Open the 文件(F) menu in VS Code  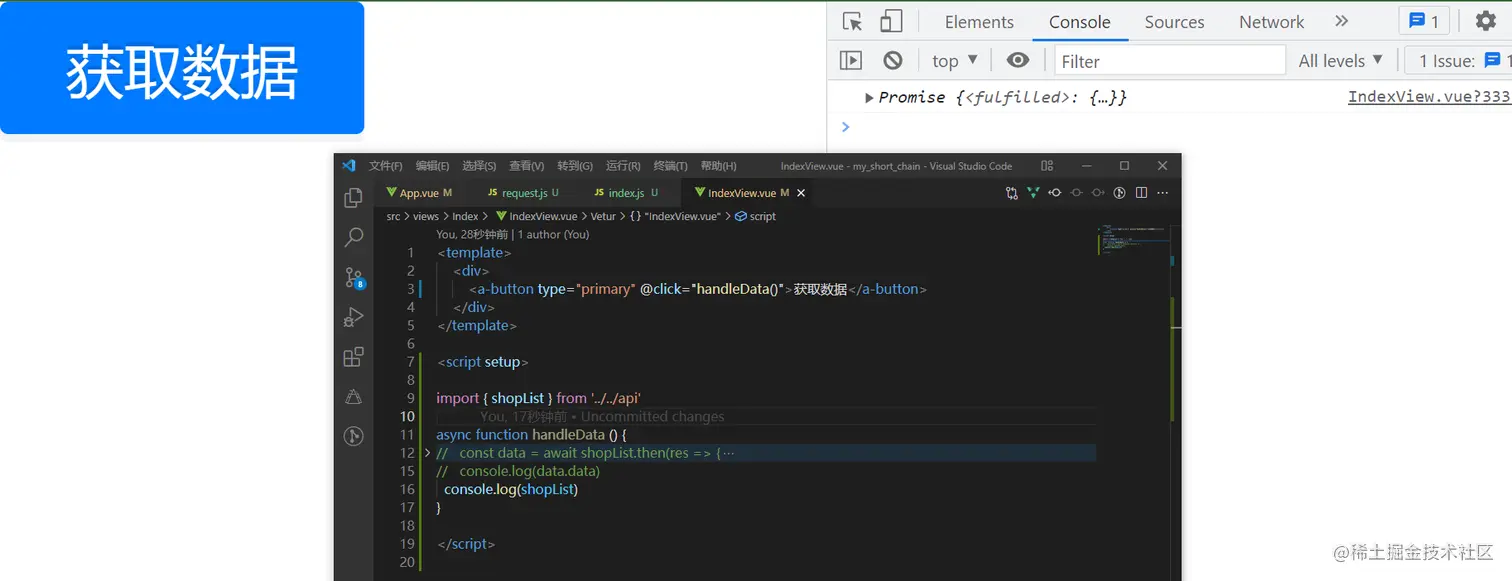coord(385,166)
